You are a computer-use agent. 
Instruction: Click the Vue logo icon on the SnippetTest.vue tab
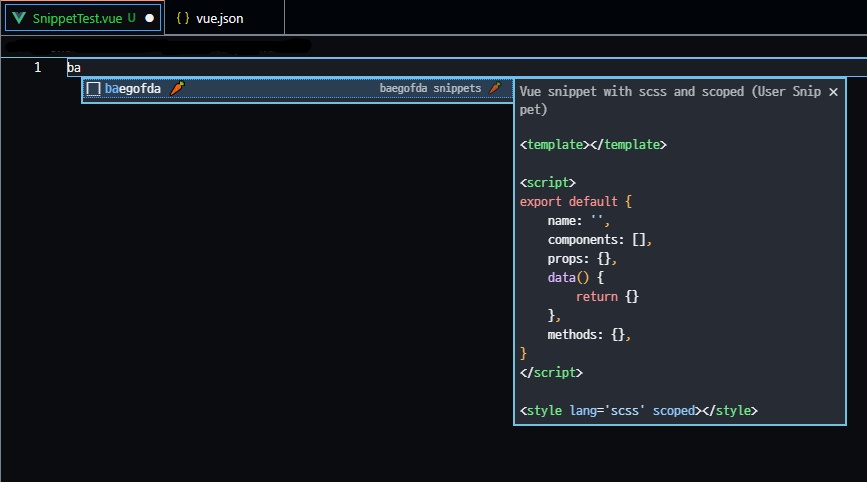coord(19,18)
